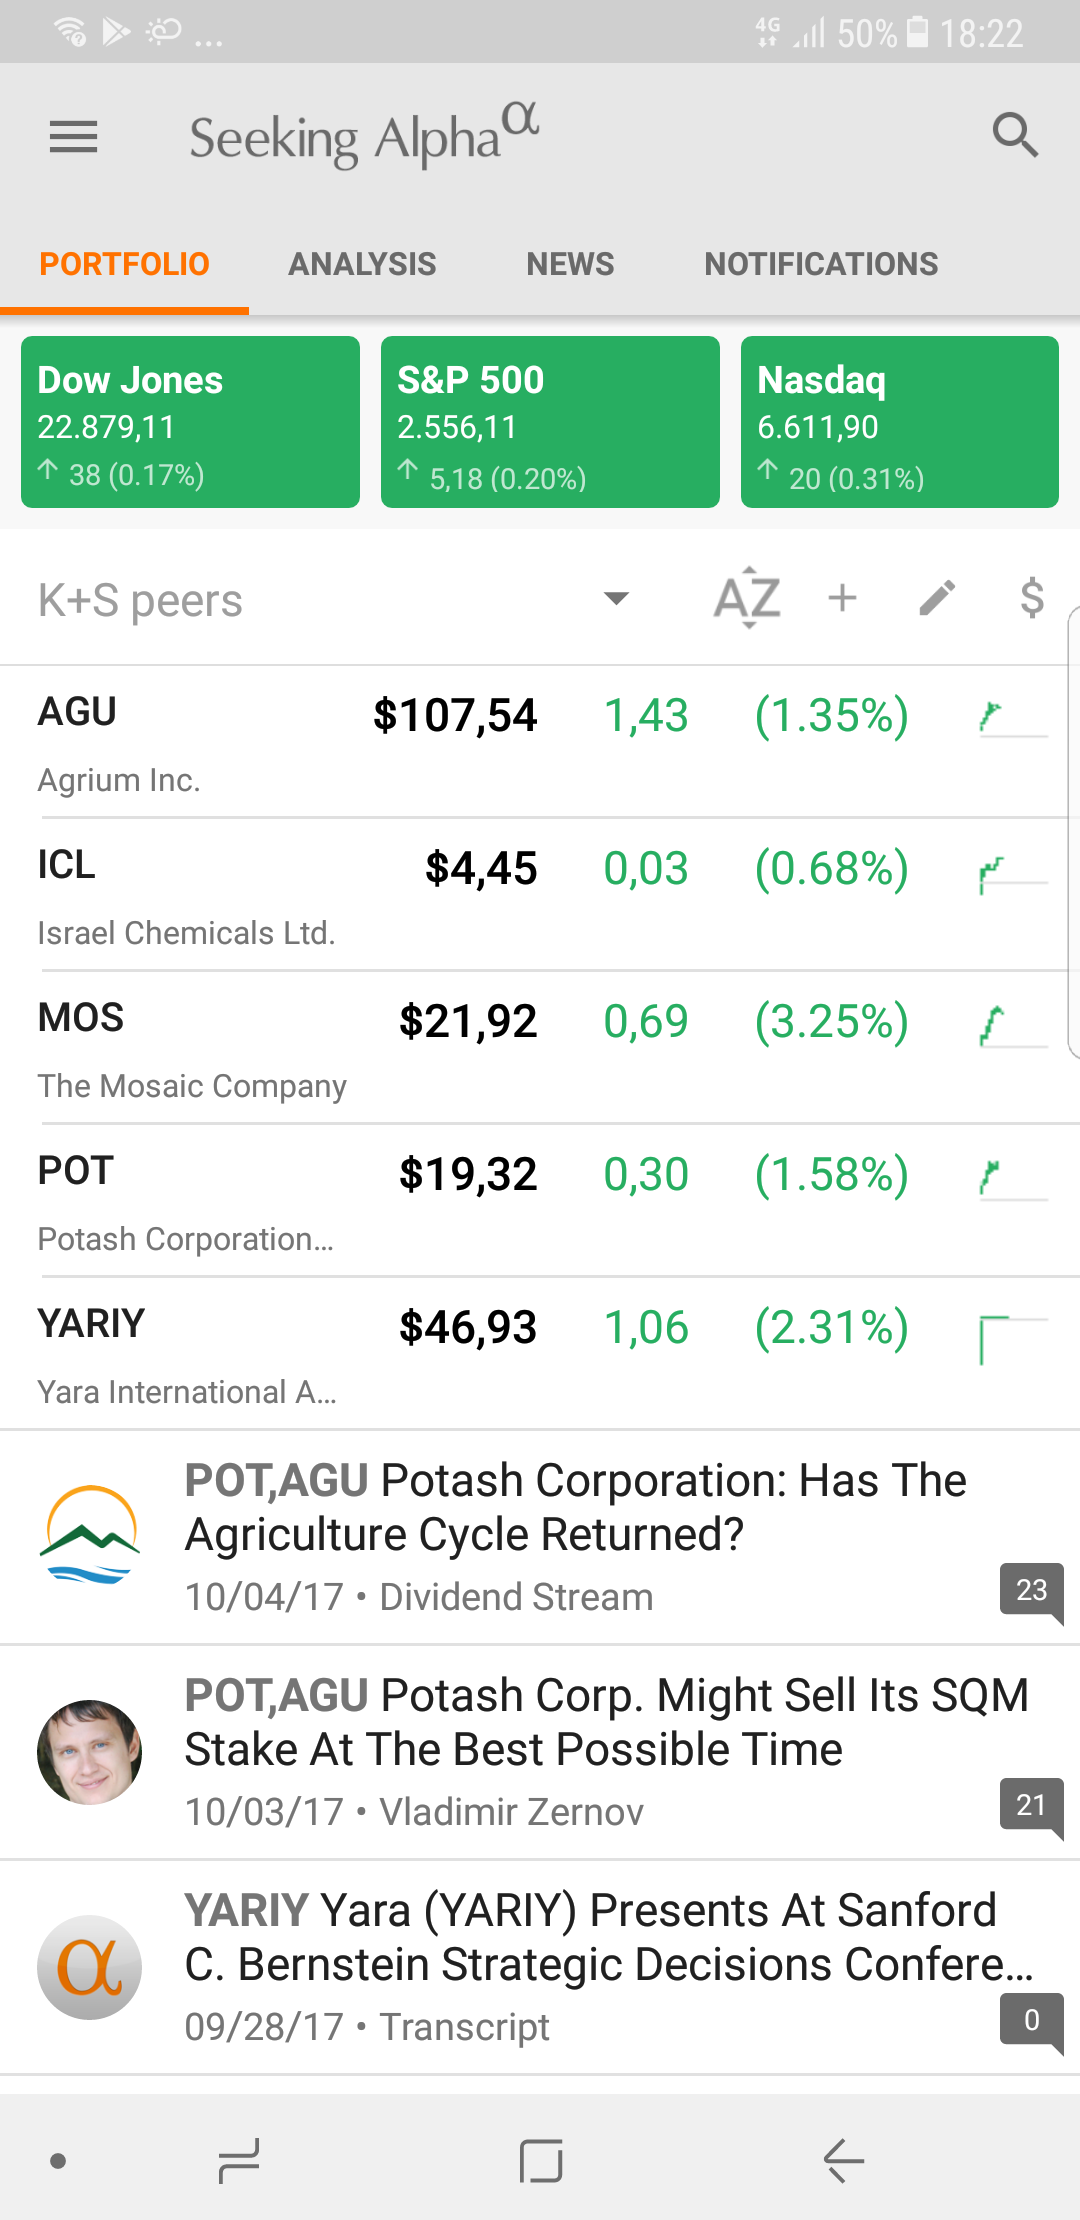
Task: Sort portfolio with the AZ icon
Action: pos(747,599)
